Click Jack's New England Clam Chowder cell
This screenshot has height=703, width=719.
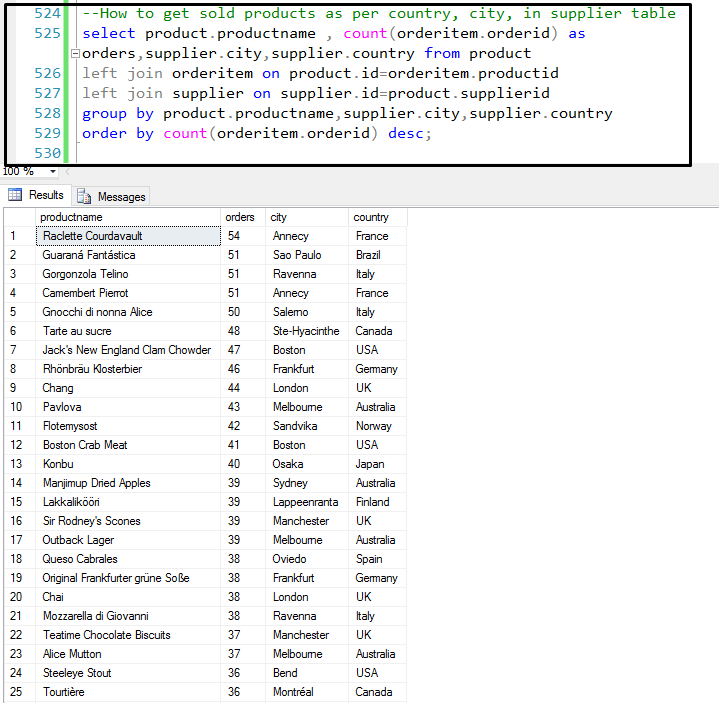click(x=128, y=350)
